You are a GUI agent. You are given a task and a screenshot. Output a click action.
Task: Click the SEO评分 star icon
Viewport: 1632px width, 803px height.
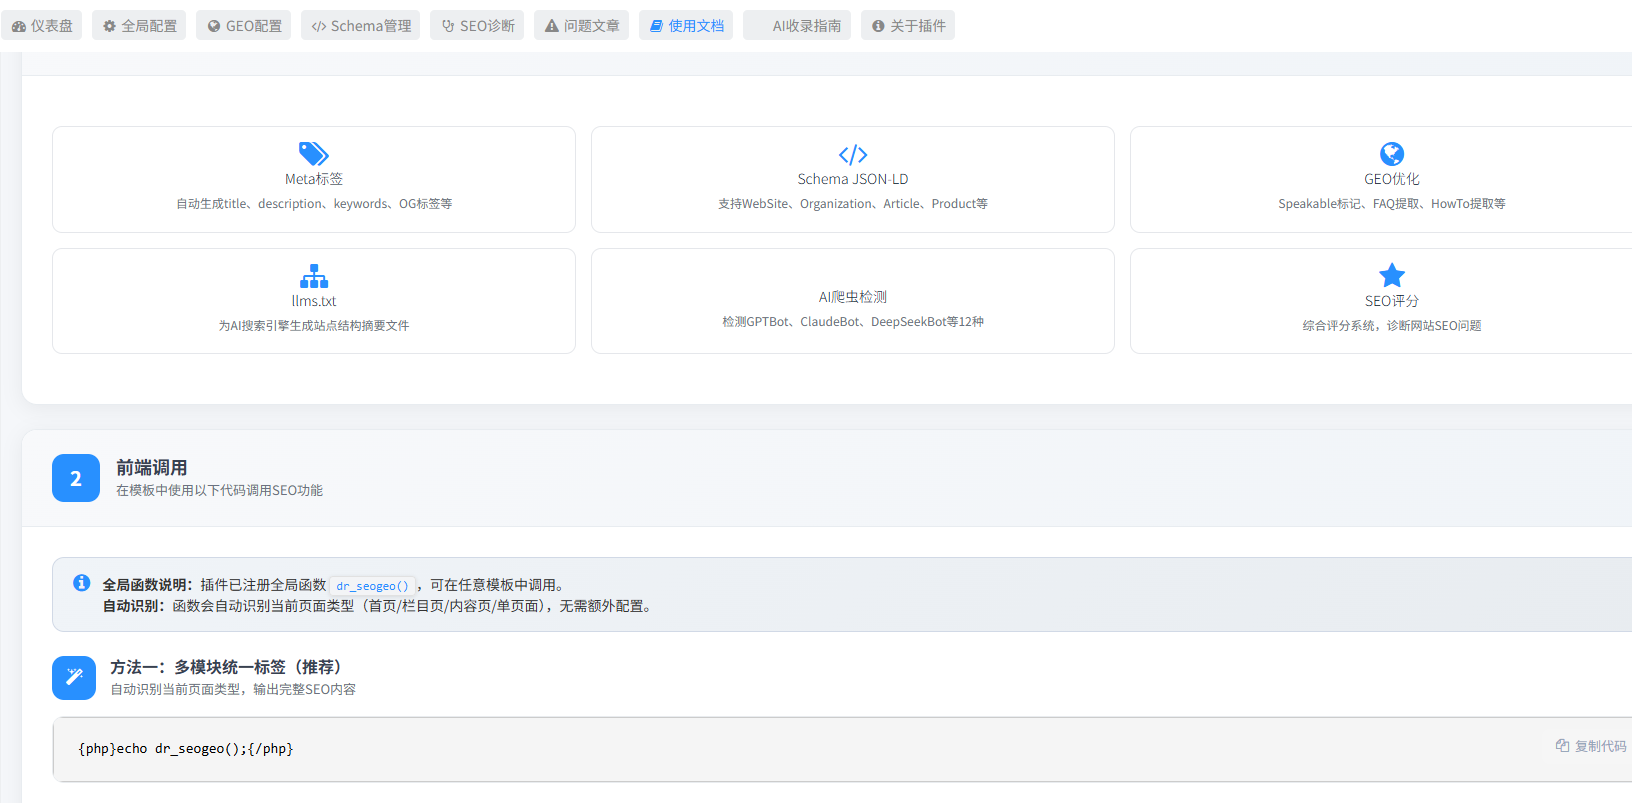pyautogui.click(x=1392, y=275)
